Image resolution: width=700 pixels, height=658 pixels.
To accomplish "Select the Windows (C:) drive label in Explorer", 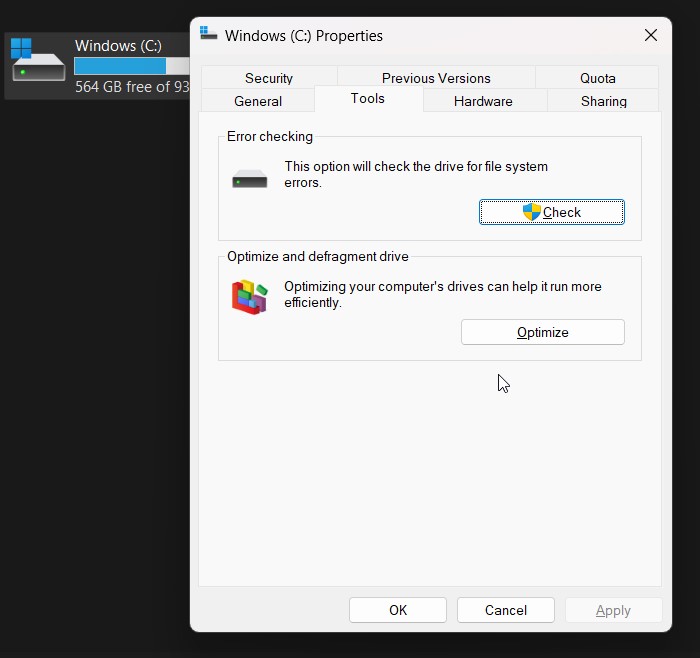I will coord(118,46).
